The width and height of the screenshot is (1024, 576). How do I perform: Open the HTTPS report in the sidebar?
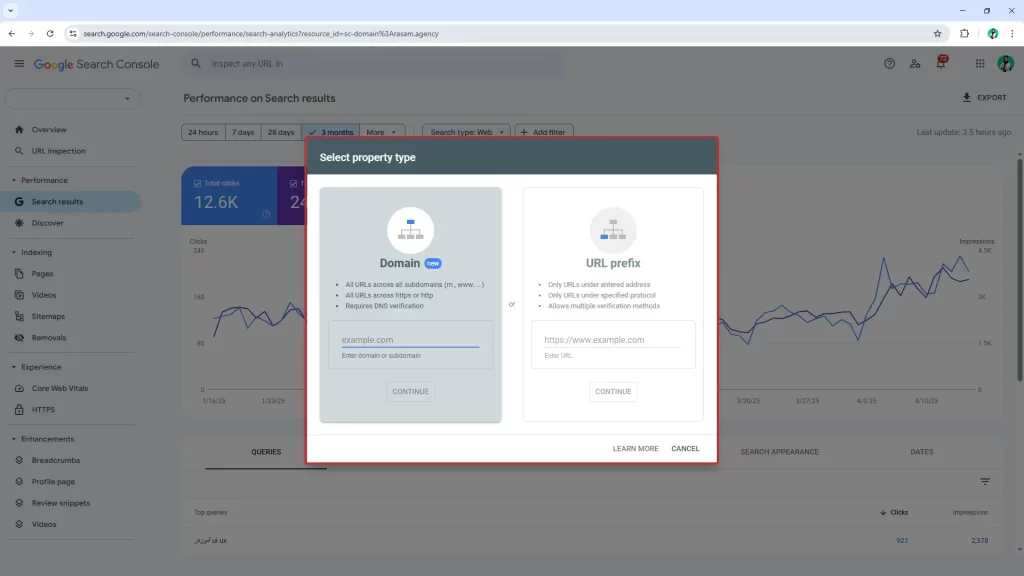coord(43,409)
